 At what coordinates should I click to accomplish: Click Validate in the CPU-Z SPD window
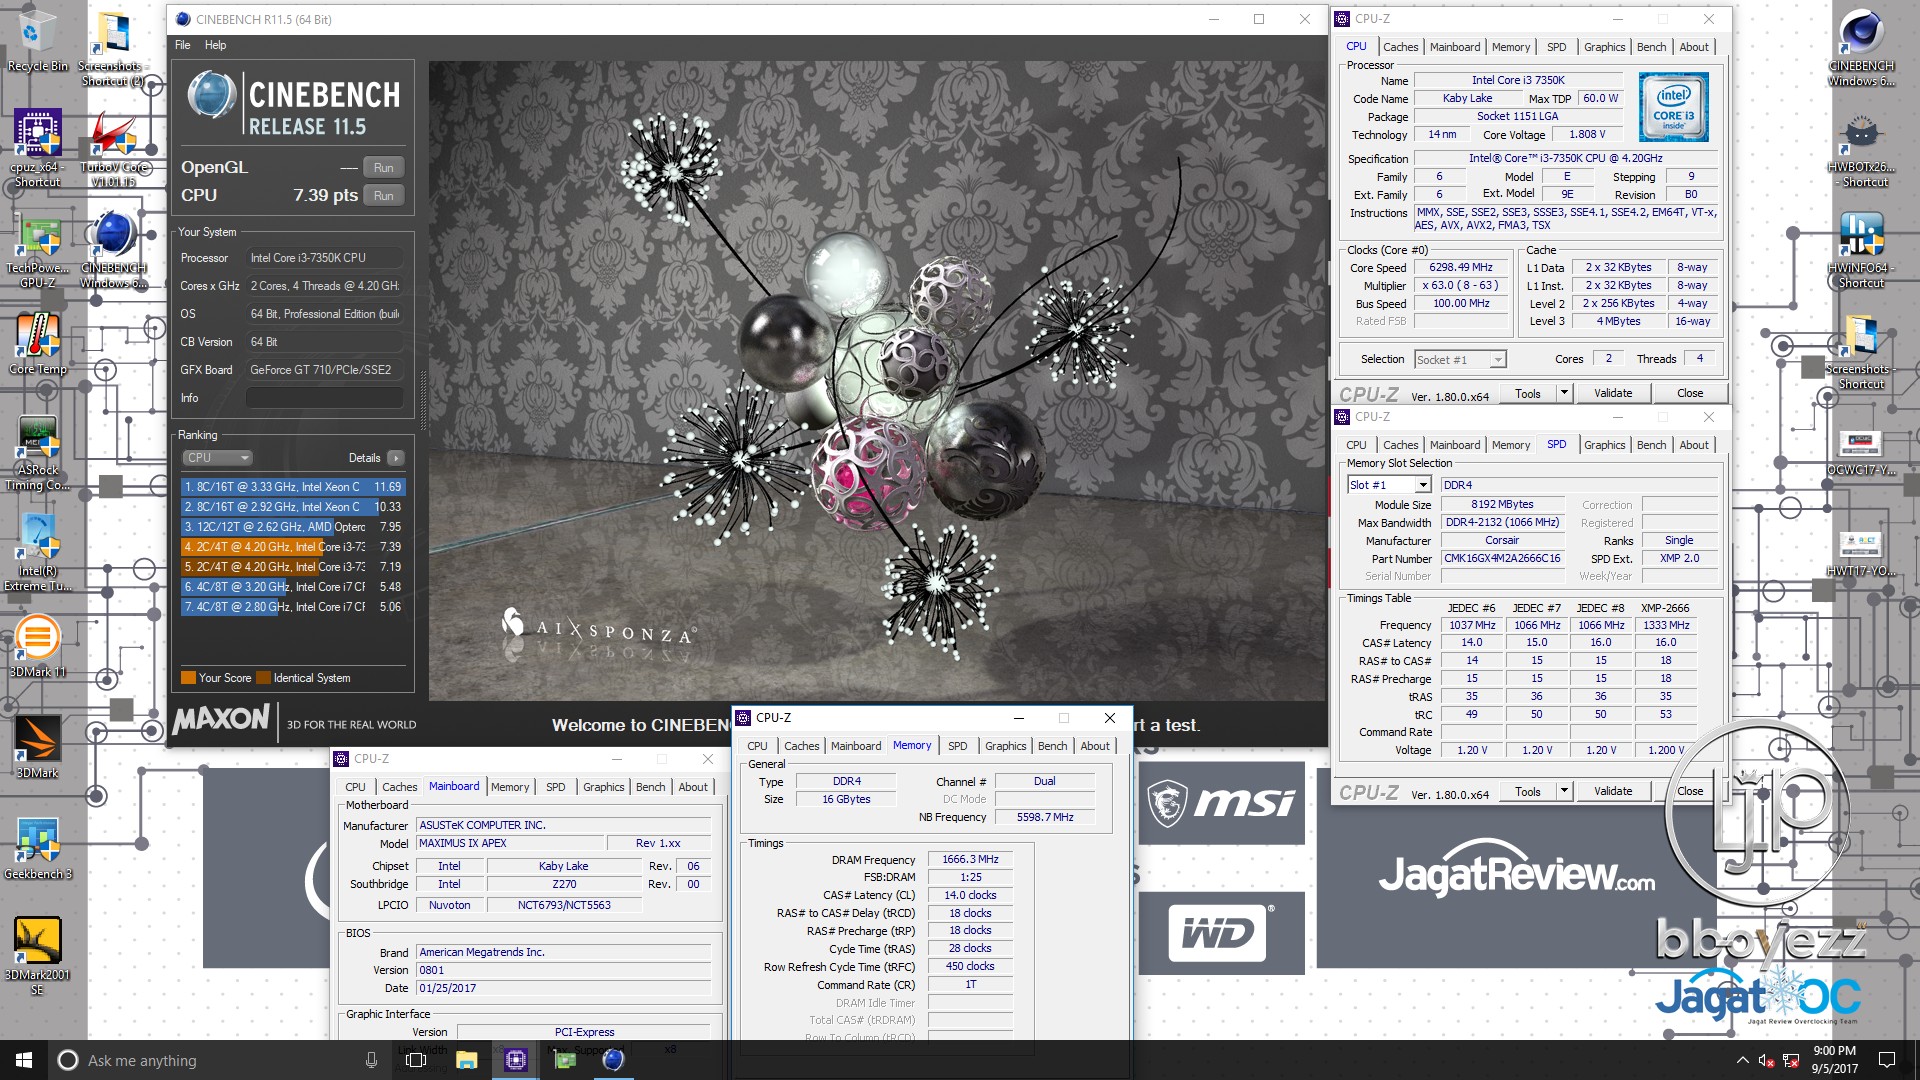point(1613,791)
